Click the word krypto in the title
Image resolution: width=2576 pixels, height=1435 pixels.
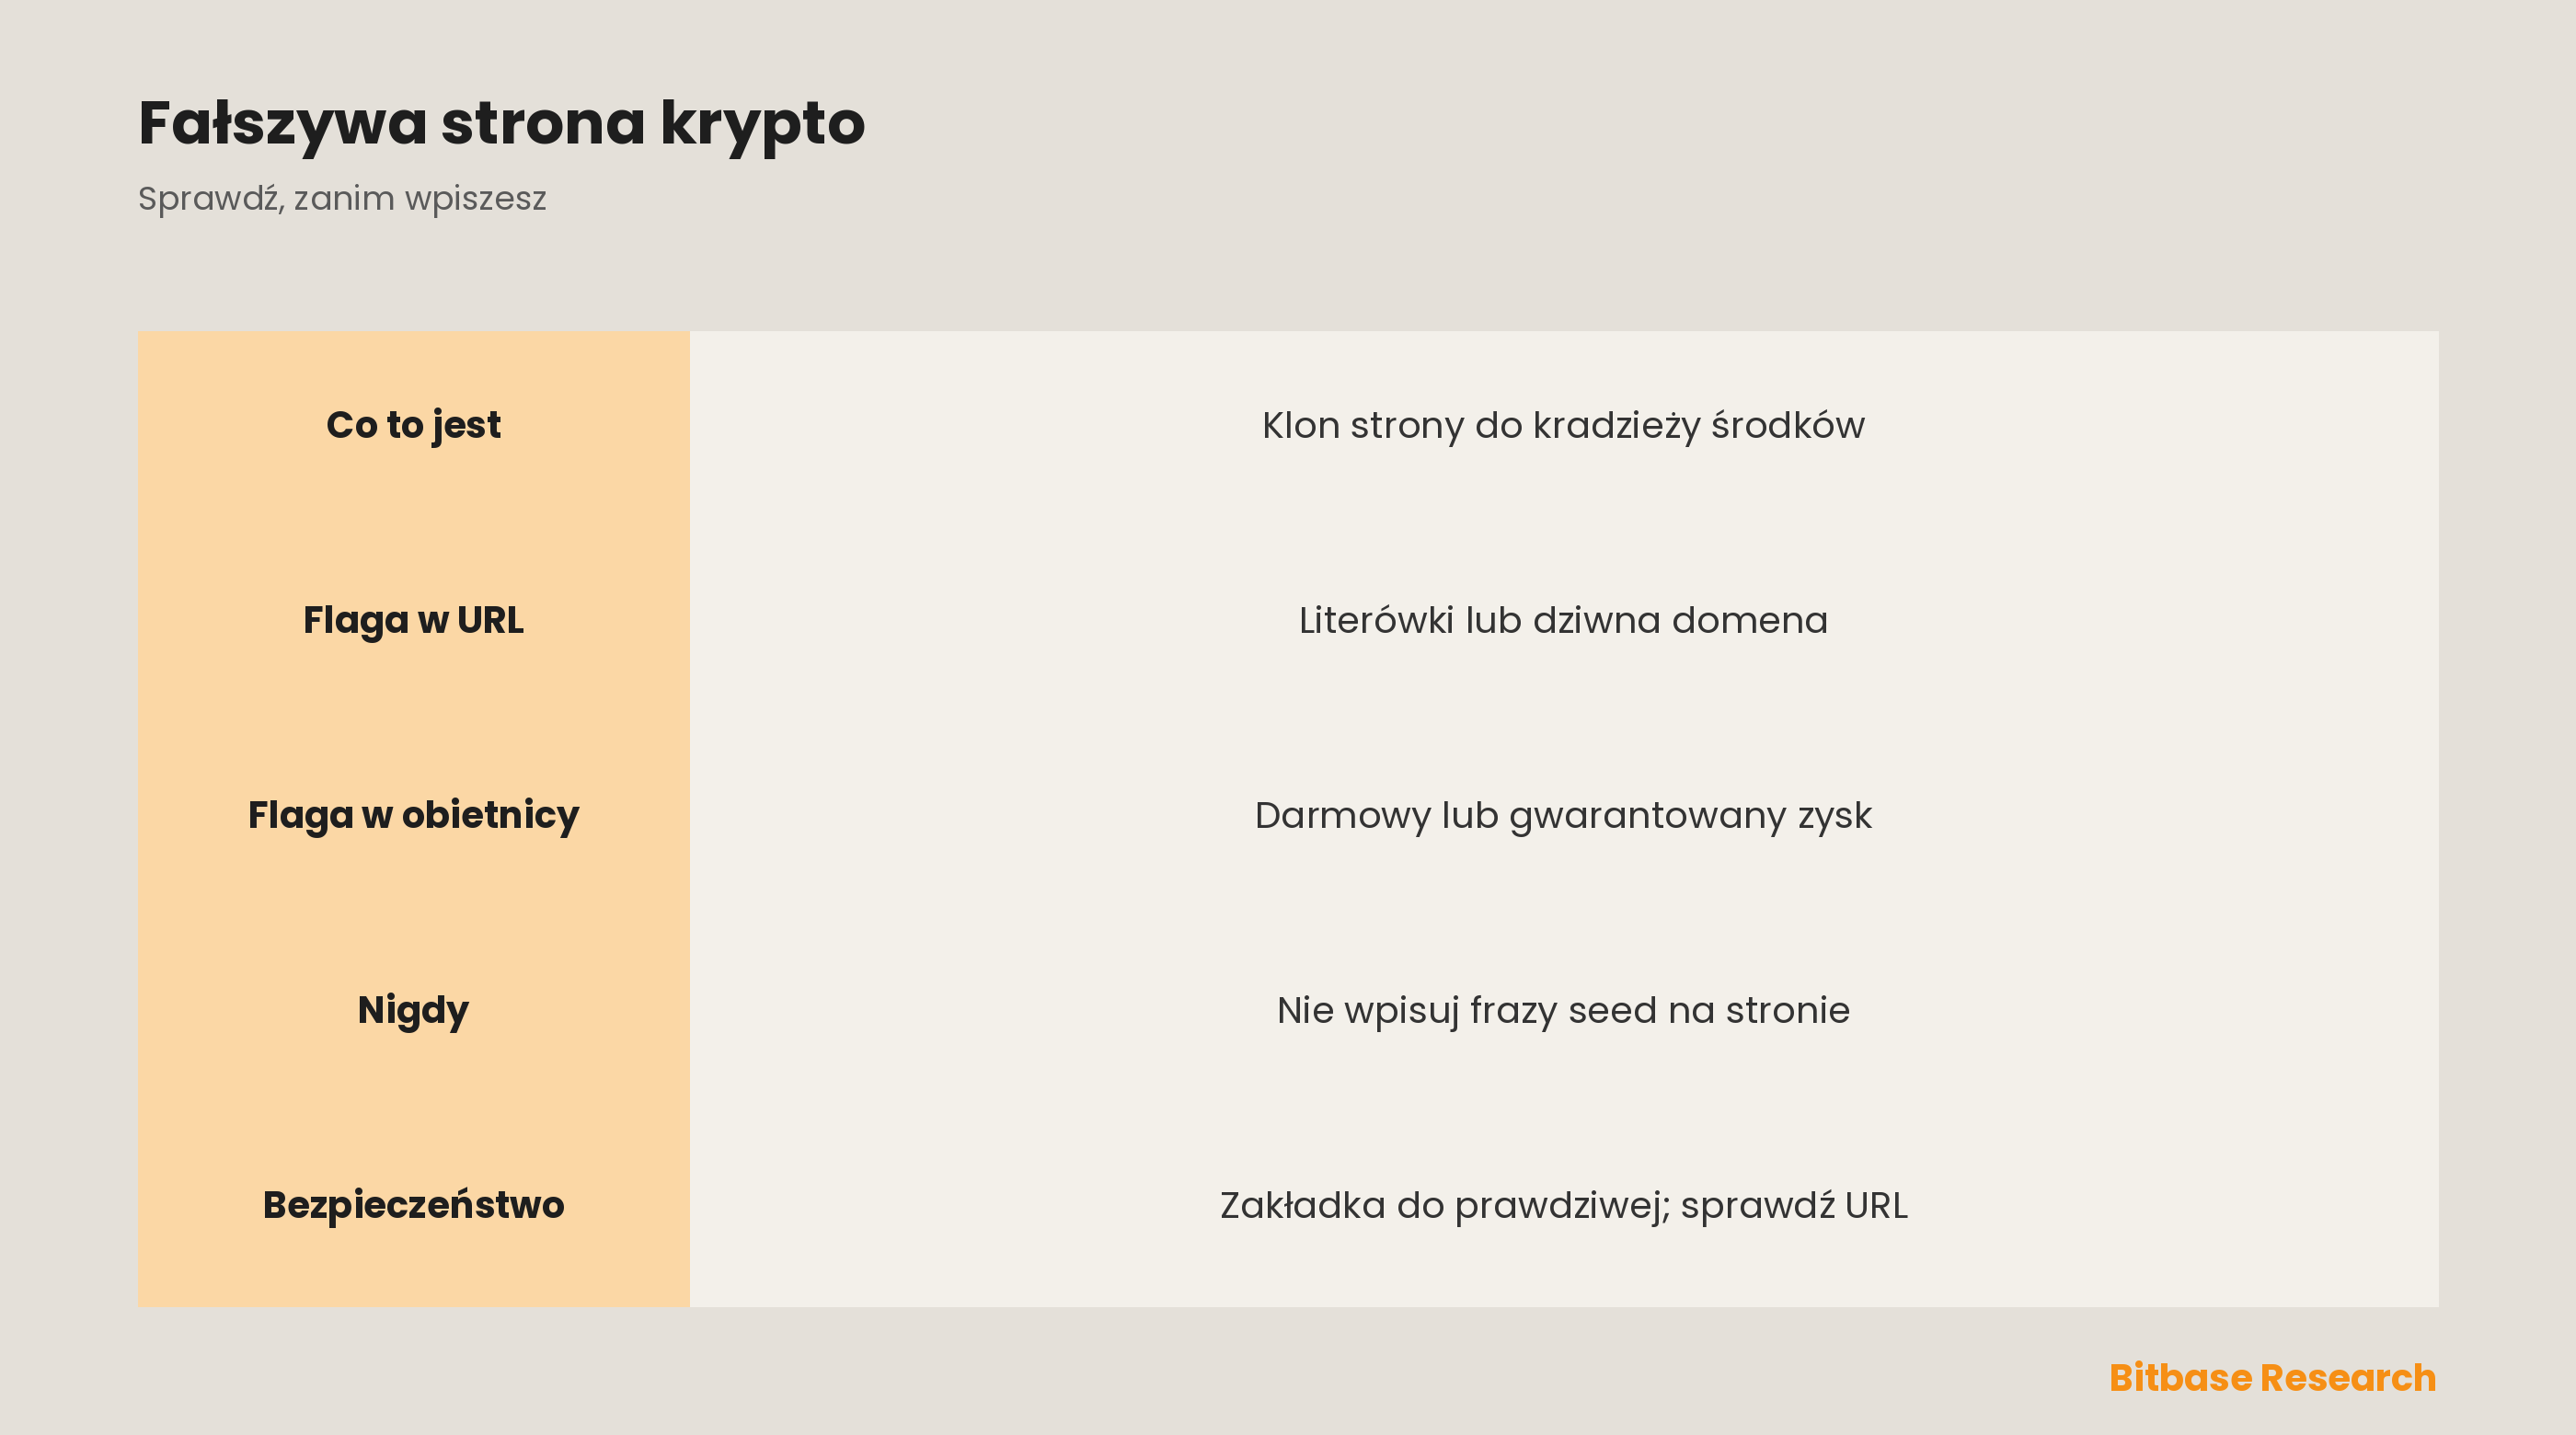coord(763,126)
